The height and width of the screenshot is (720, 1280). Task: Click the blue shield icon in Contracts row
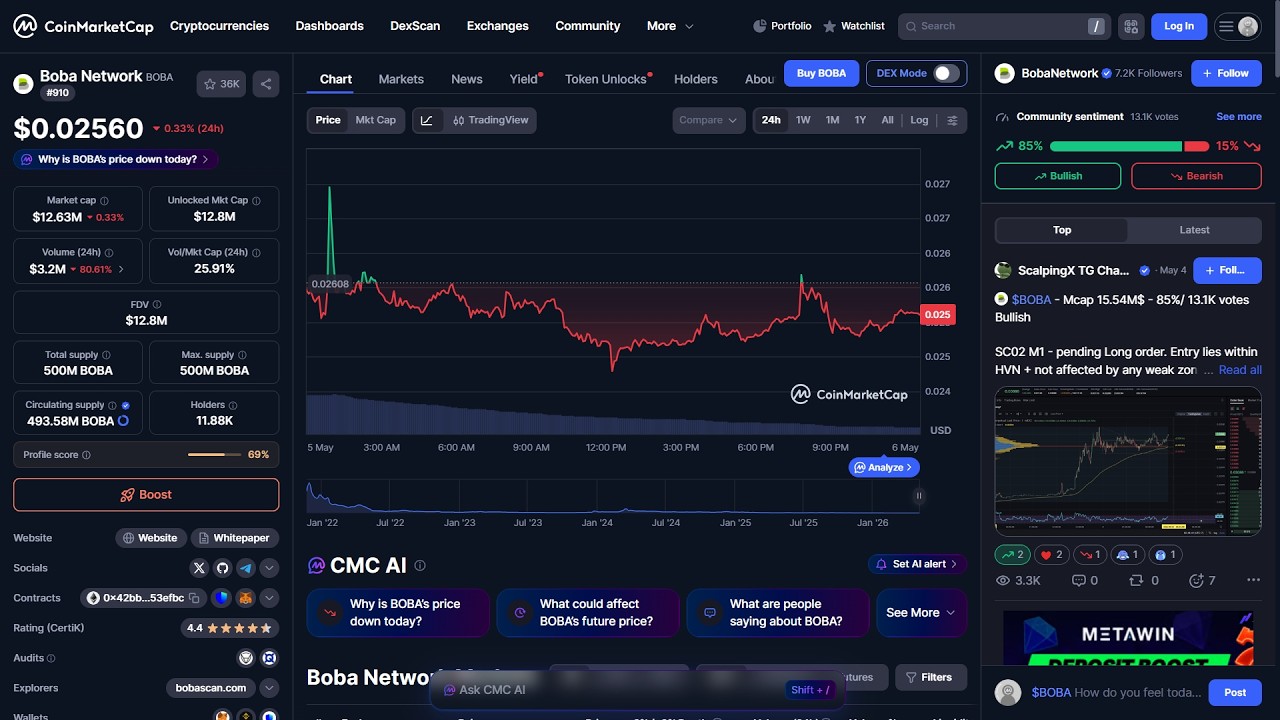coord(221,598)
